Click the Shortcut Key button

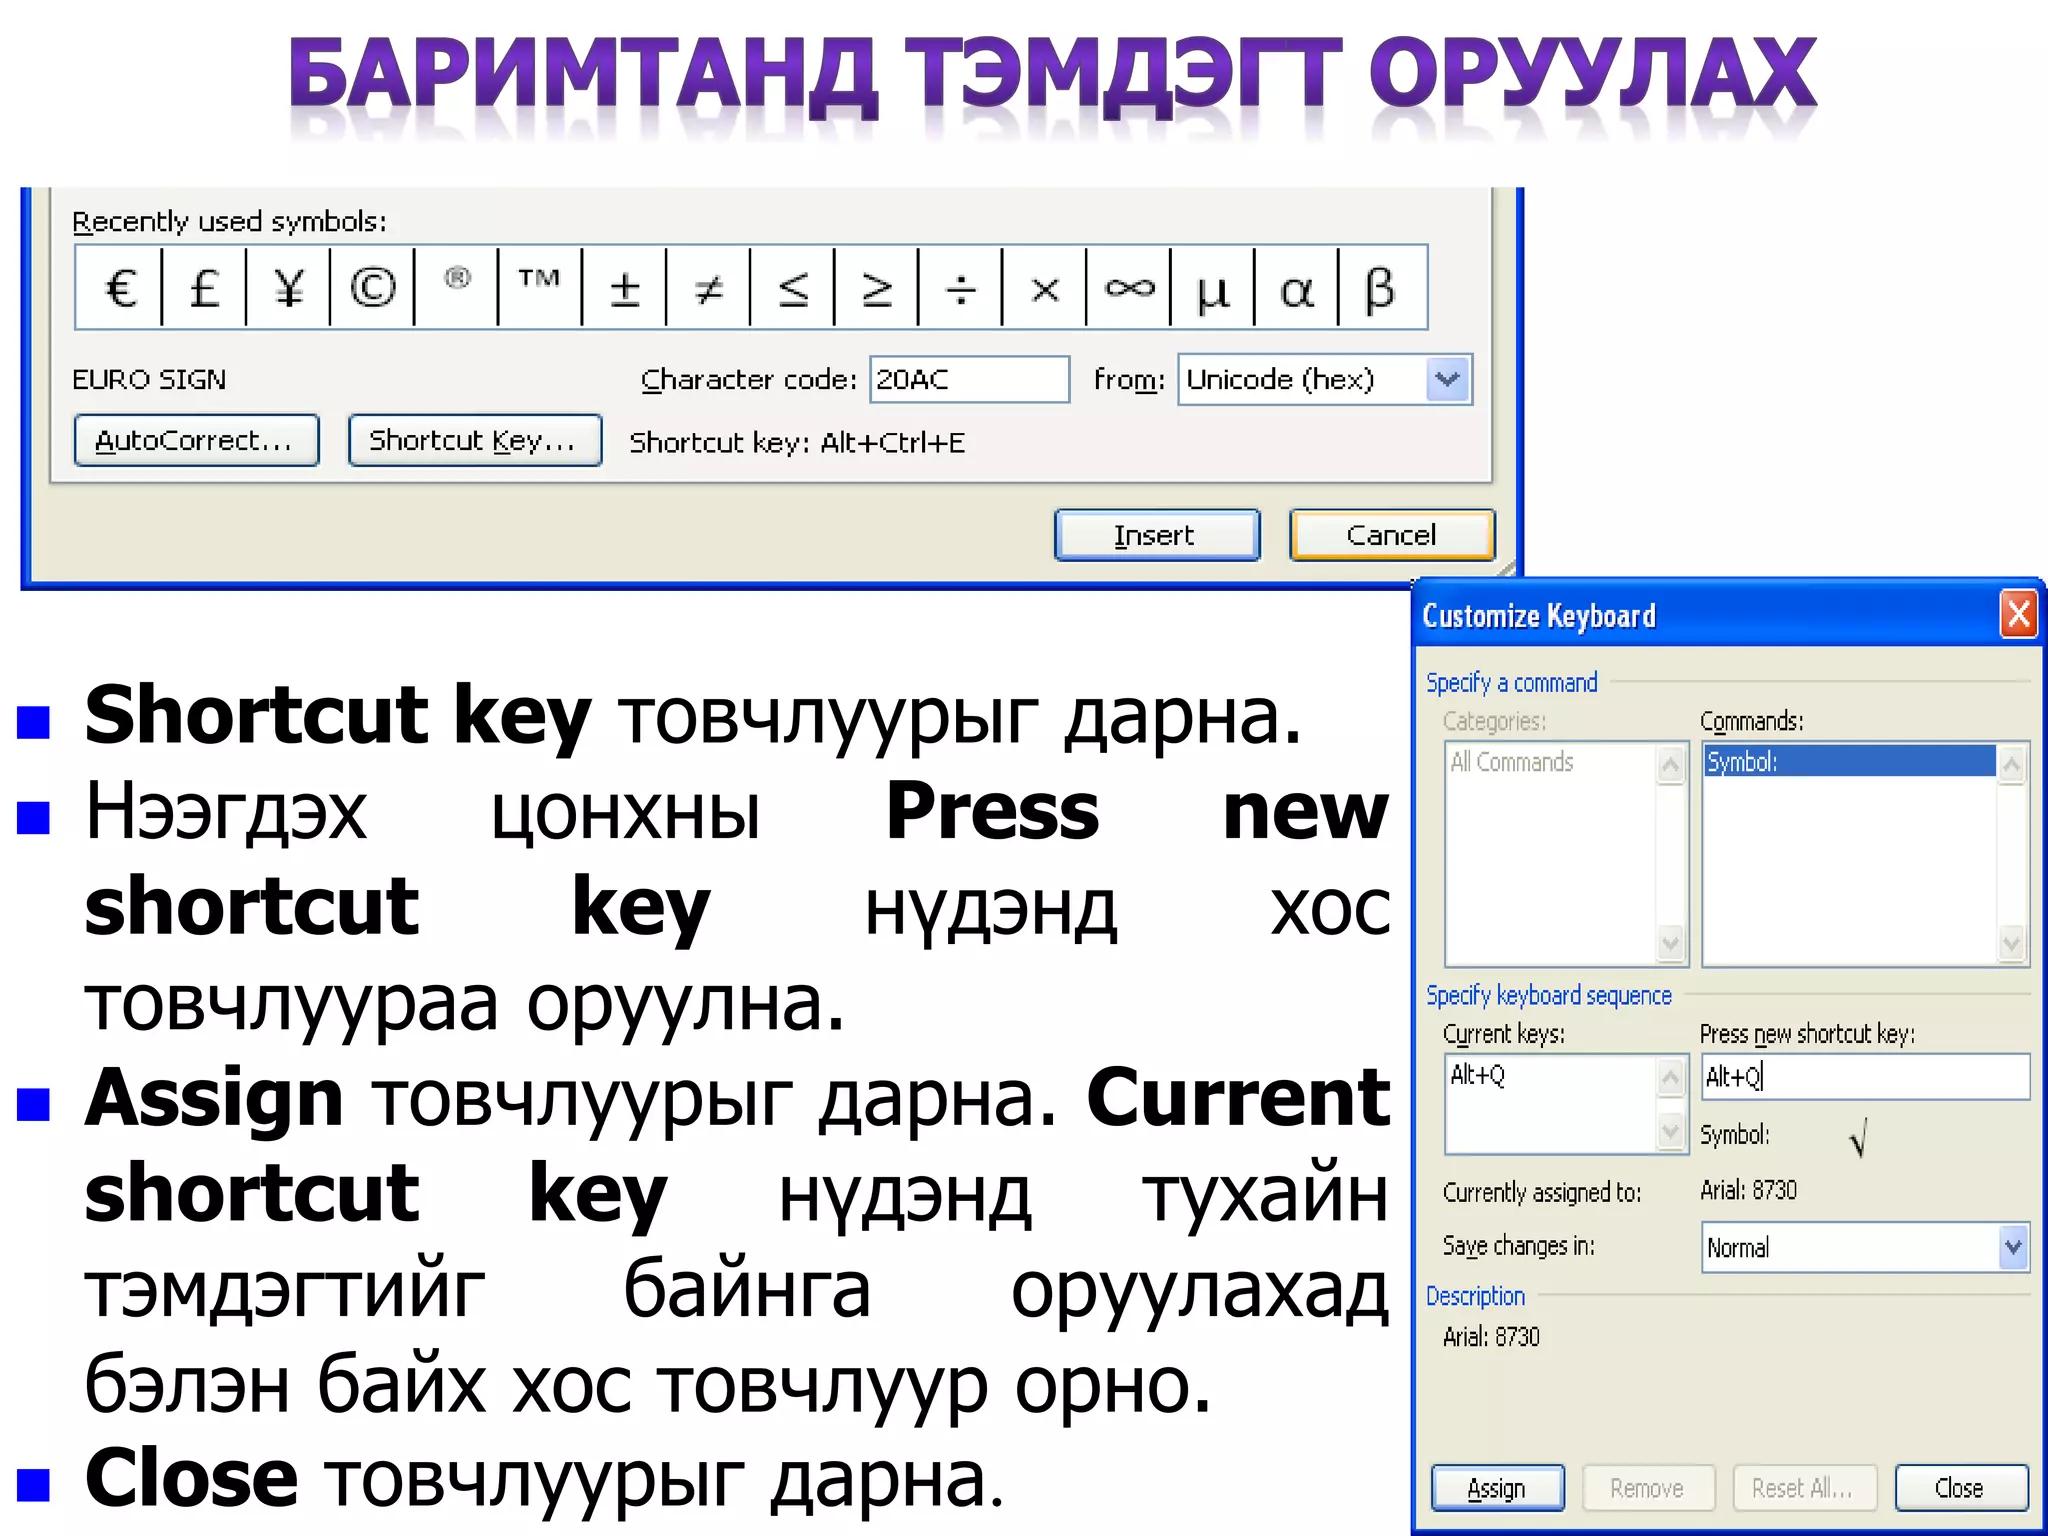tap(475, 440)
